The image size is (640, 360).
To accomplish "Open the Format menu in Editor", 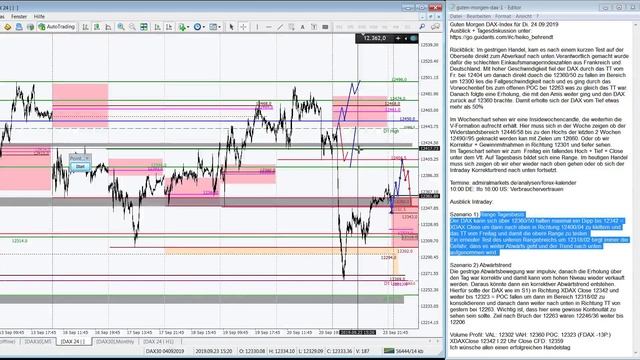I will 503,16.
